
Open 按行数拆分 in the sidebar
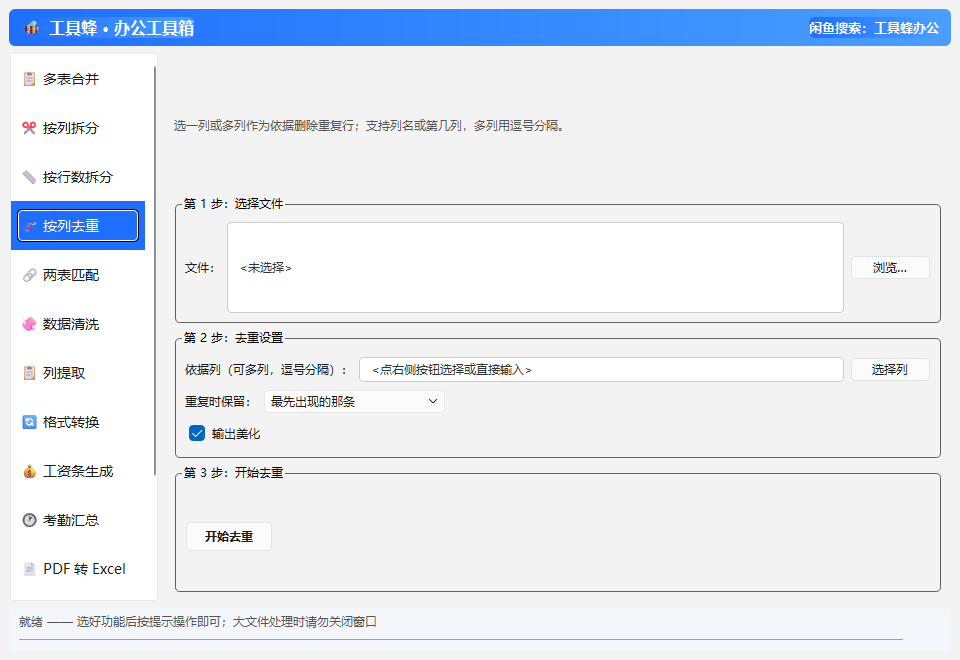[78, 177]
